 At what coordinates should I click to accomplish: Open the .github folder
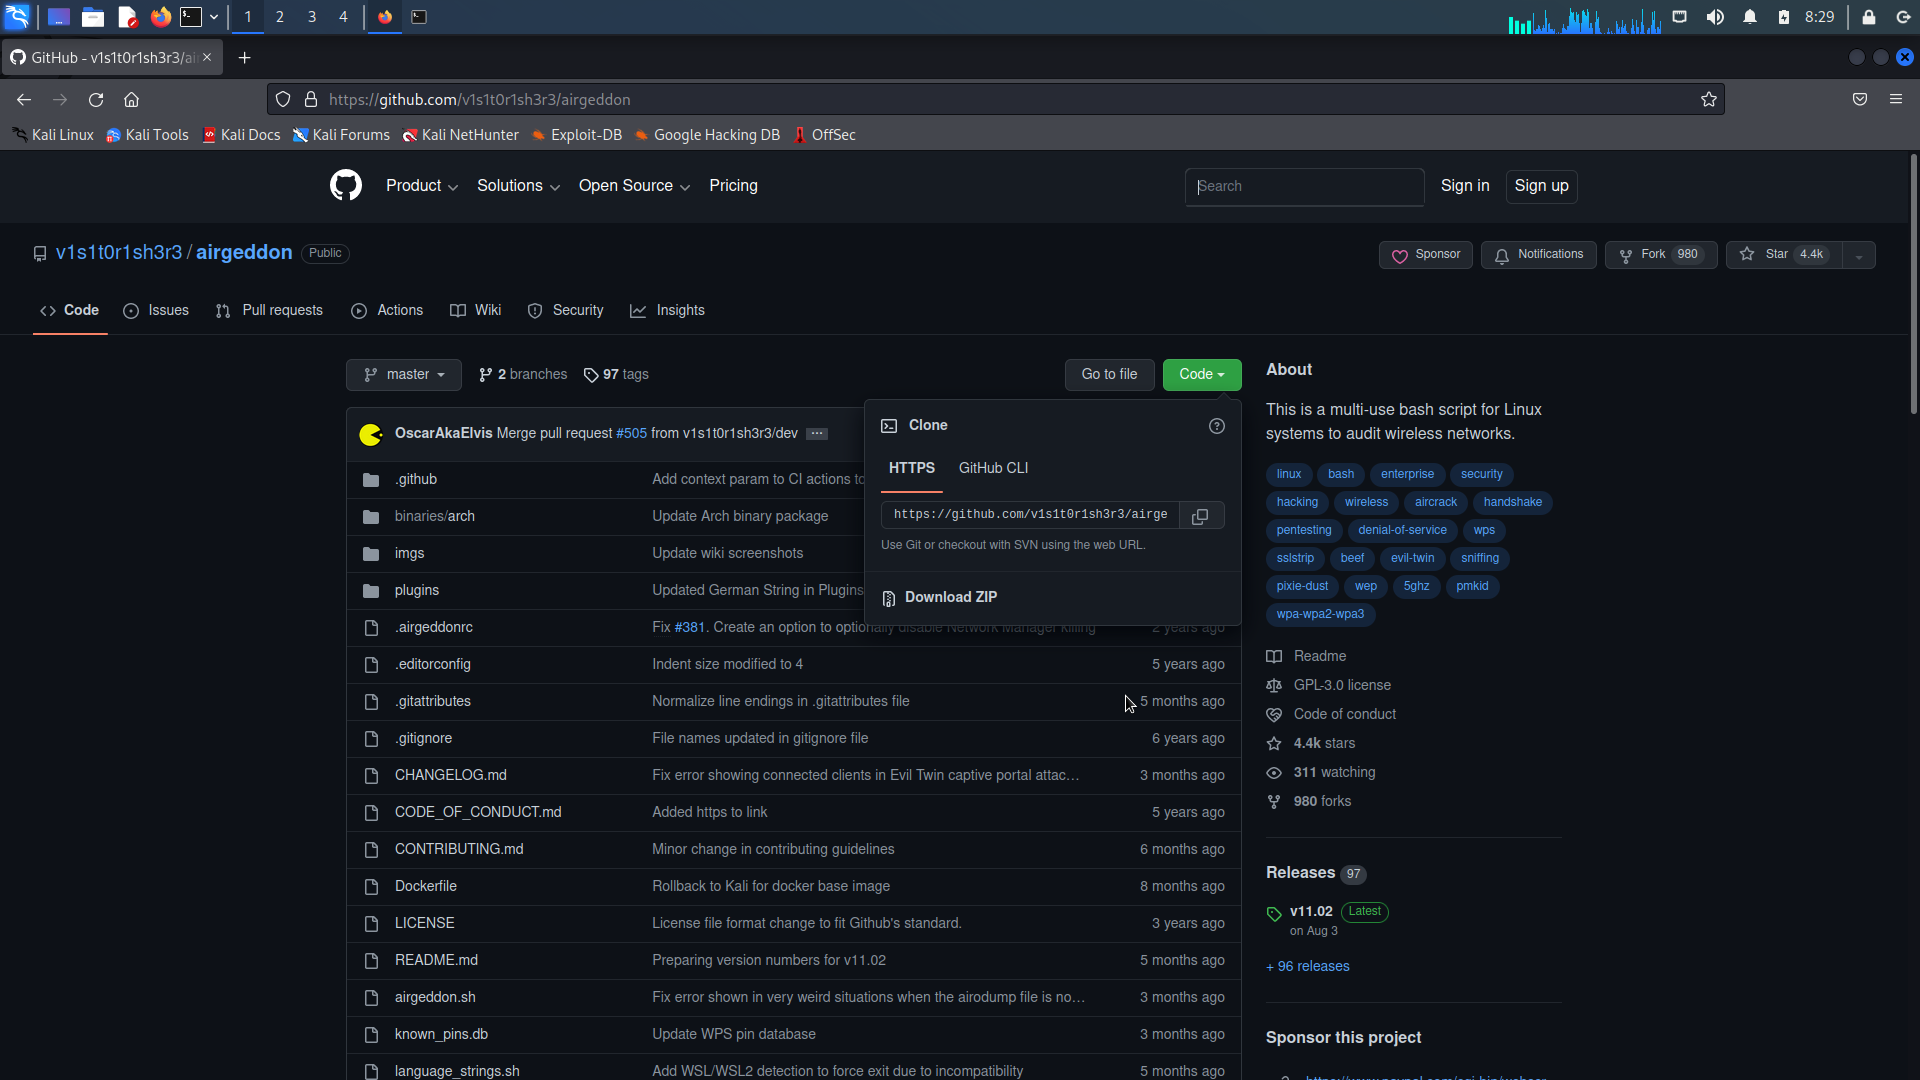click(x=416, y=480)
